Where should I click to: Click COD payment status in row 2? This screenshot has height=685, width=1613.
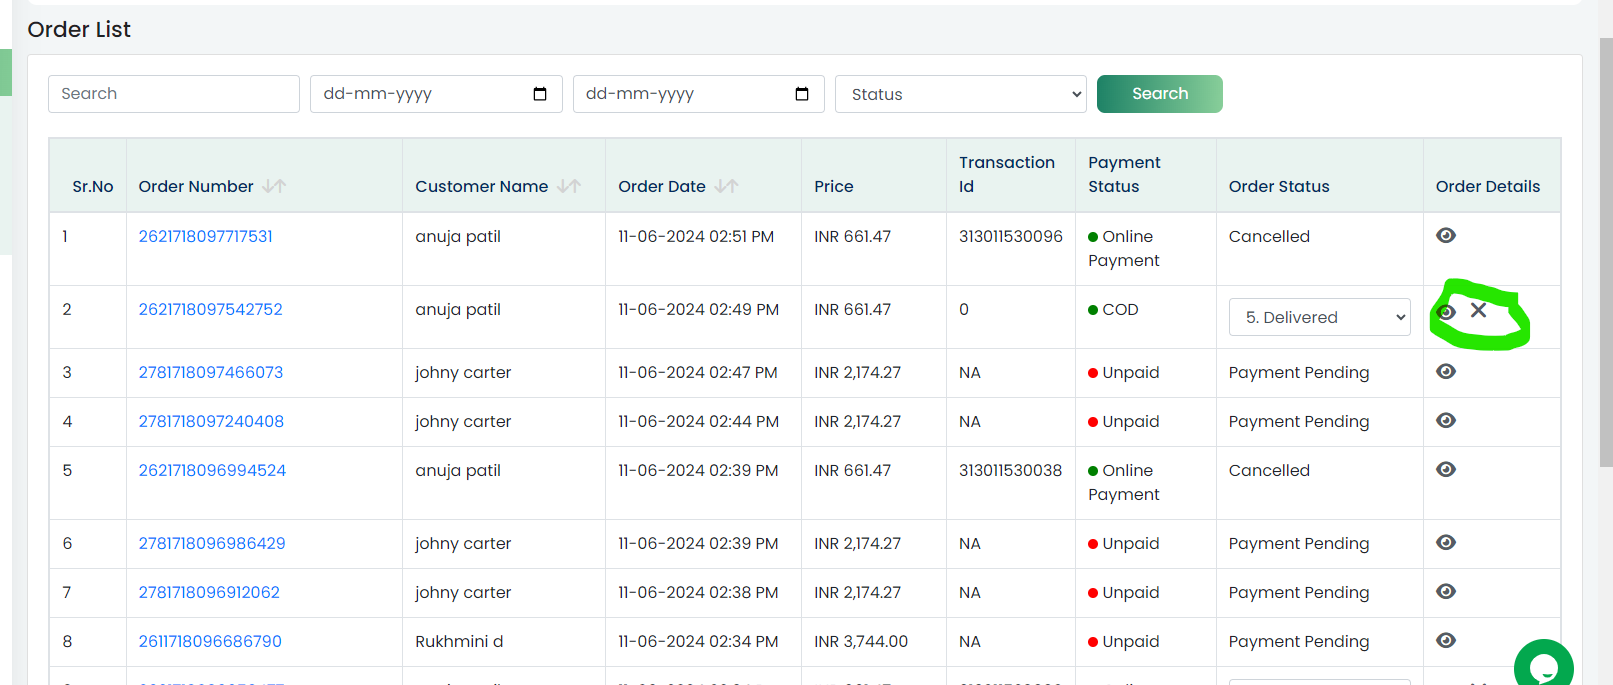pyautogui.click(x=1113, y=309)
